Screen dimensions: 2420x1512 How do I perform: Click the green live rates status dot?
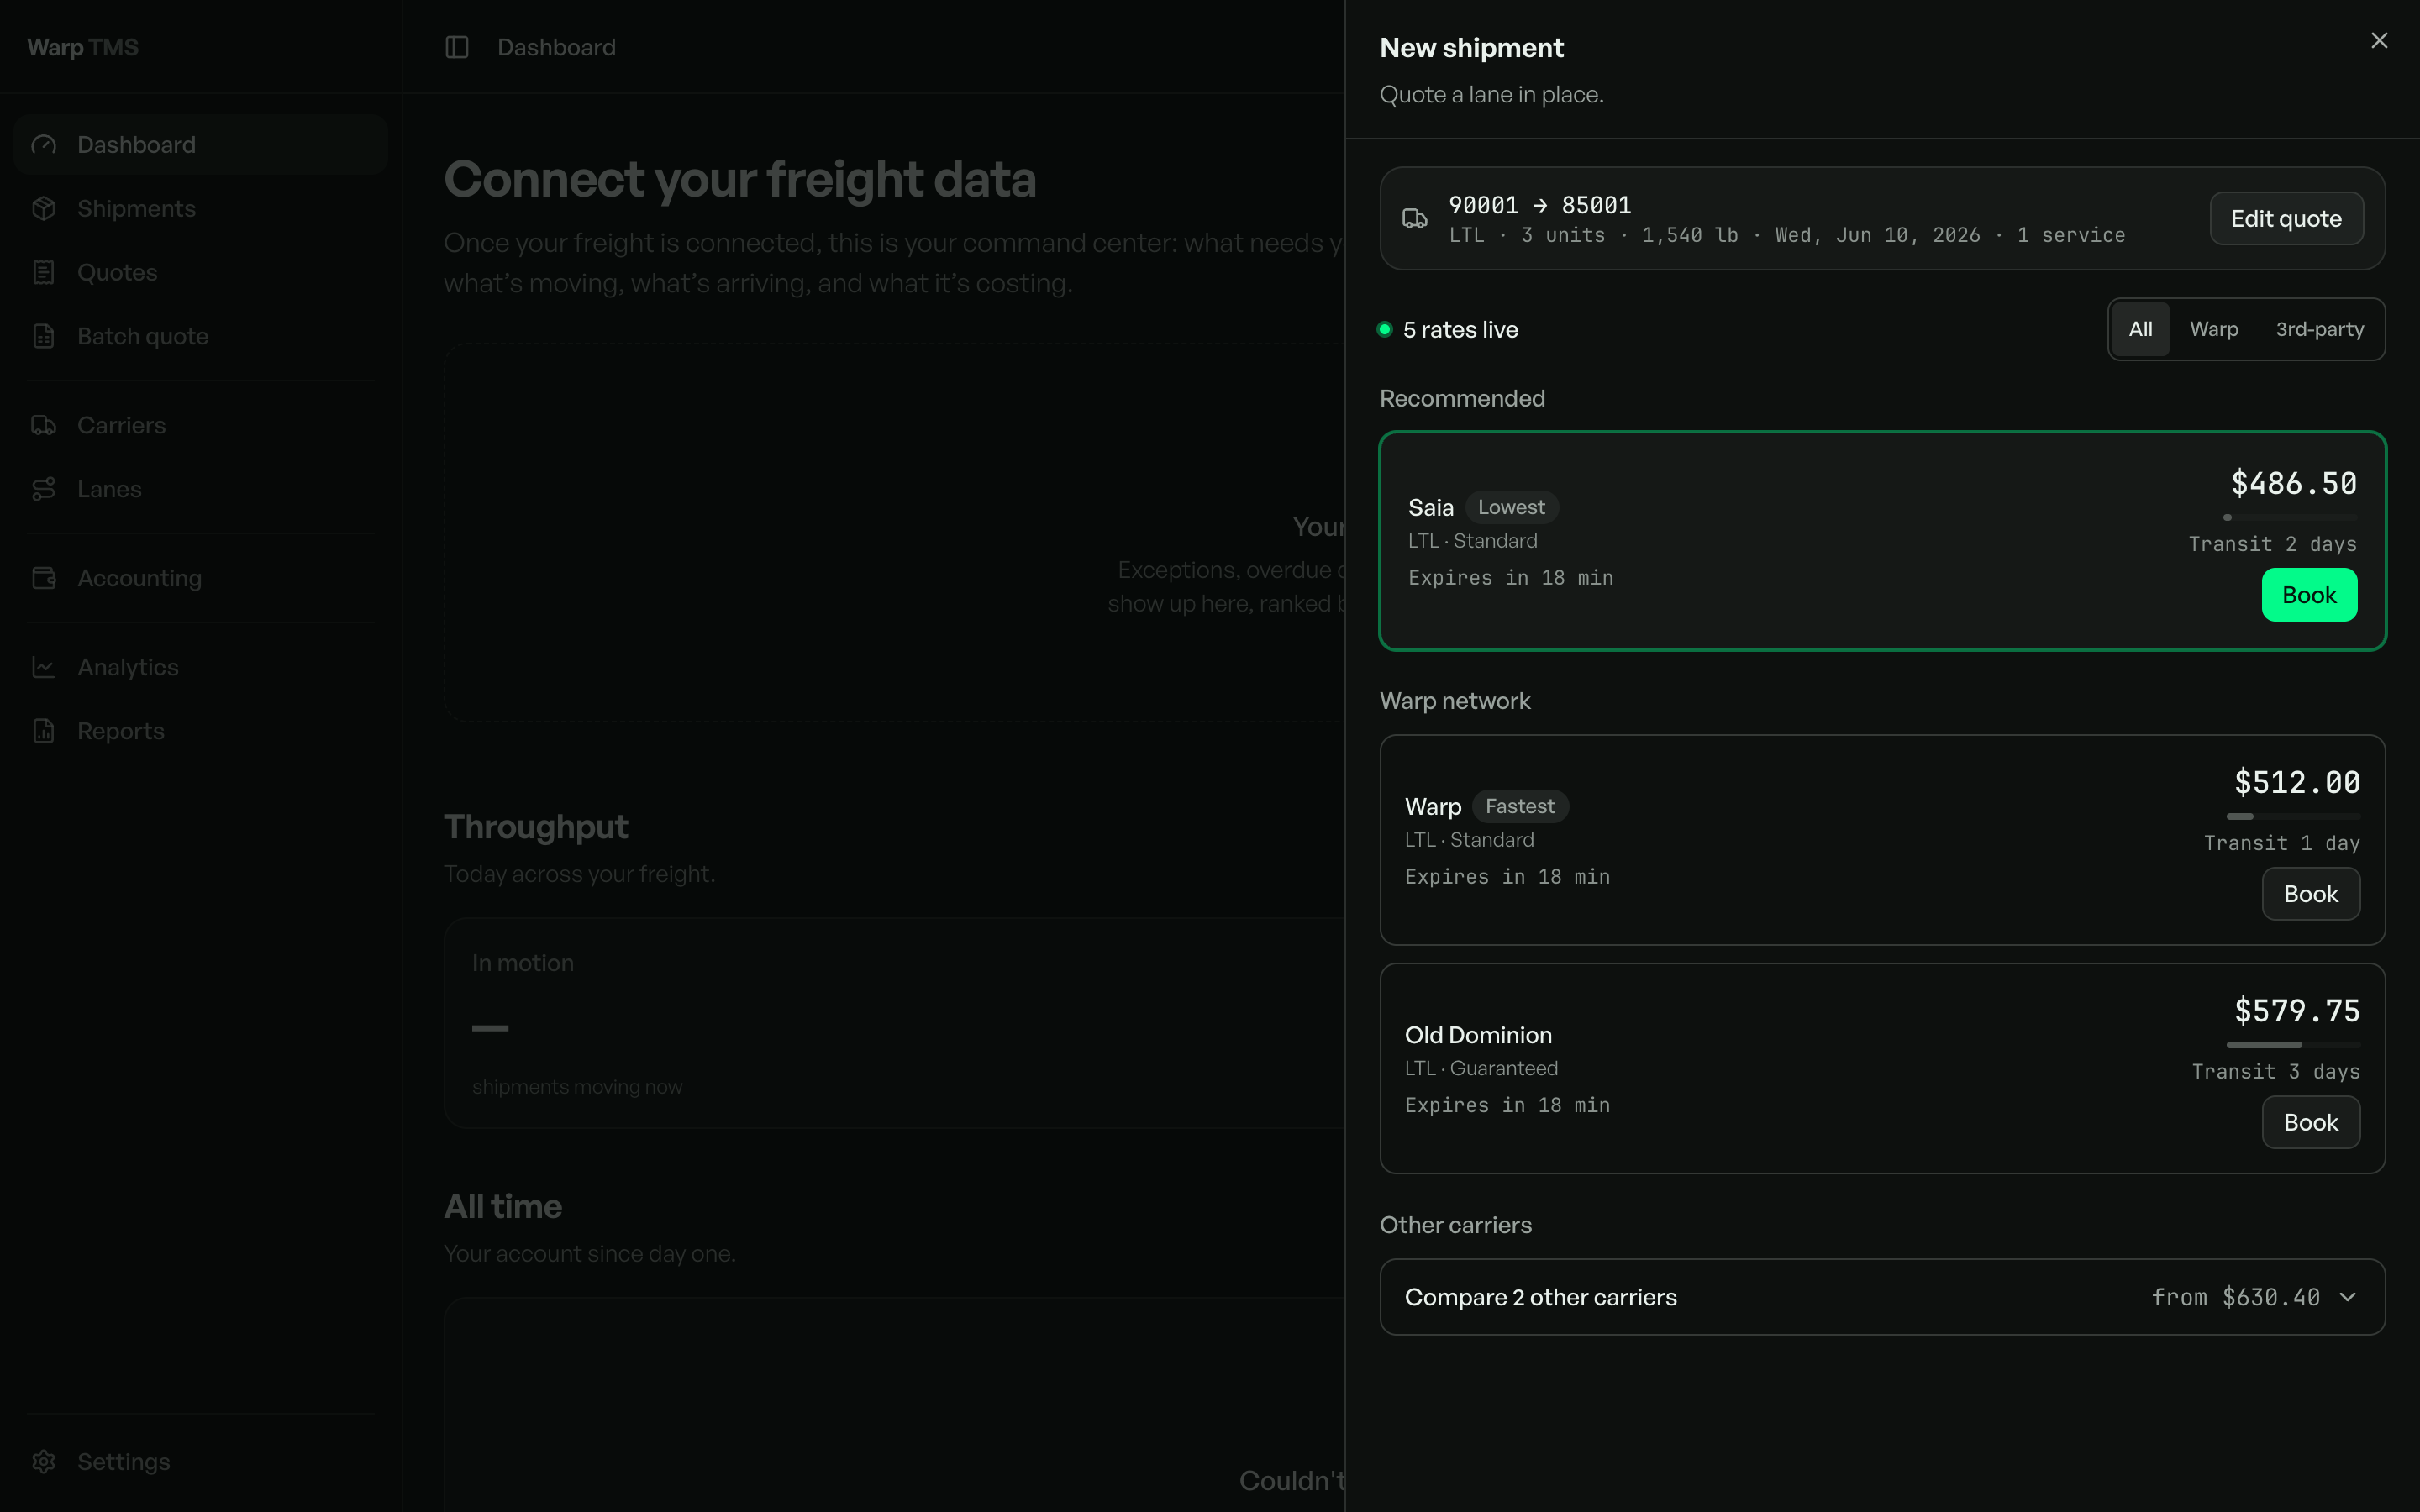coord(1385,330)
